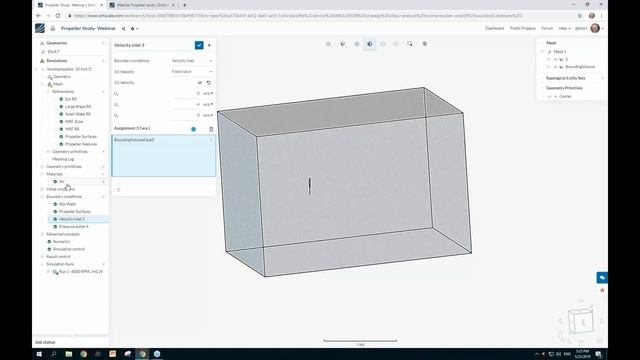The width and height of the screenshot is (640, 360).
Task: Select the Propeller Features refinement
Action: tap(81, 144)
